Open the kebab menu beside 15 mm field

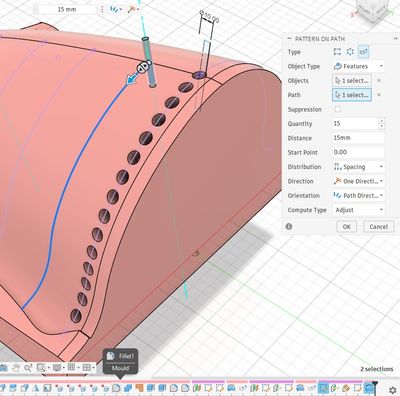102,9
